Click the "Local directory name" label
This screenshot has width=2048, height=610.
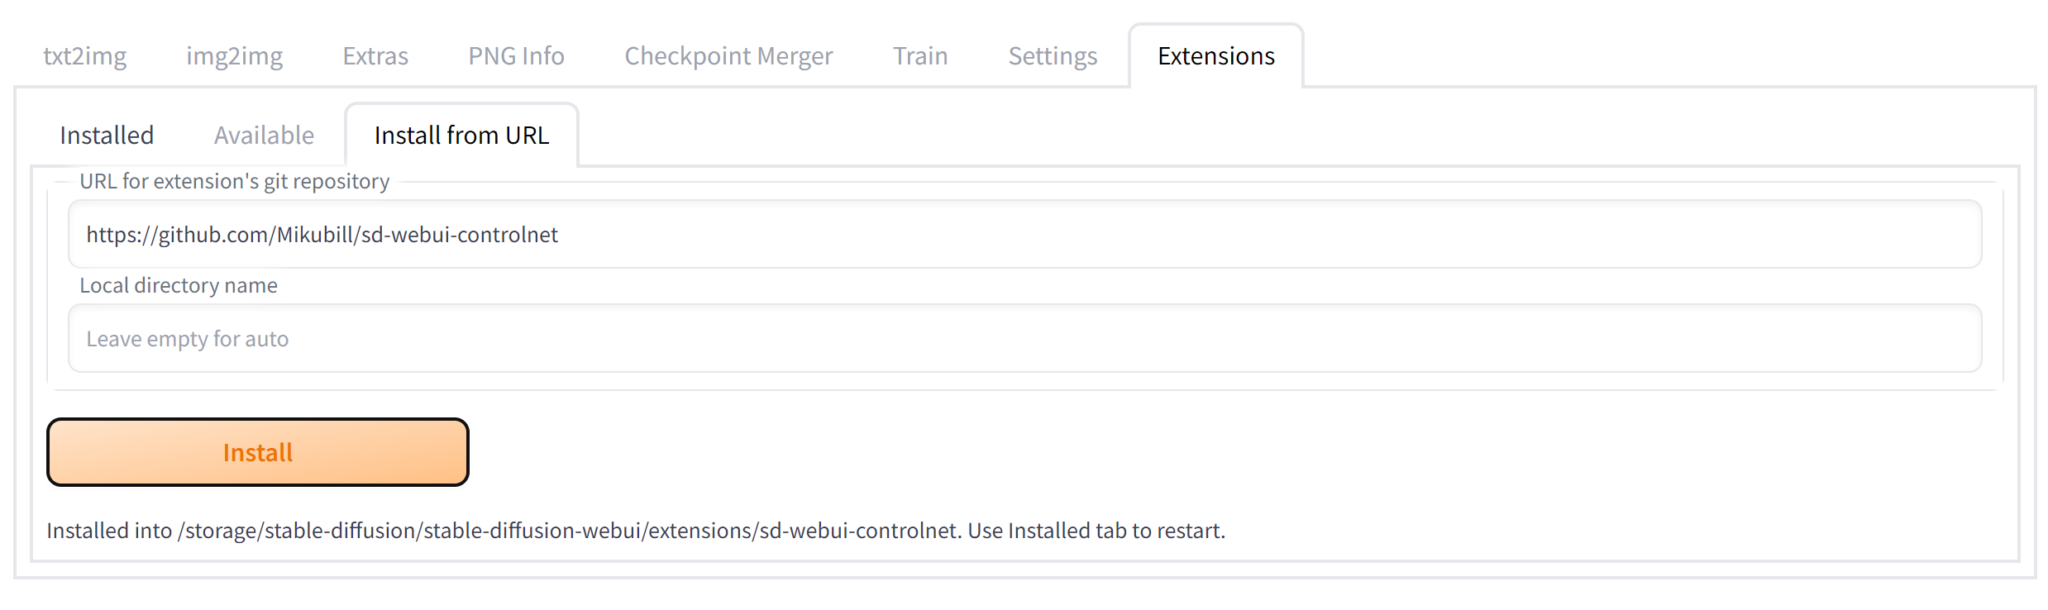point(178,285)
